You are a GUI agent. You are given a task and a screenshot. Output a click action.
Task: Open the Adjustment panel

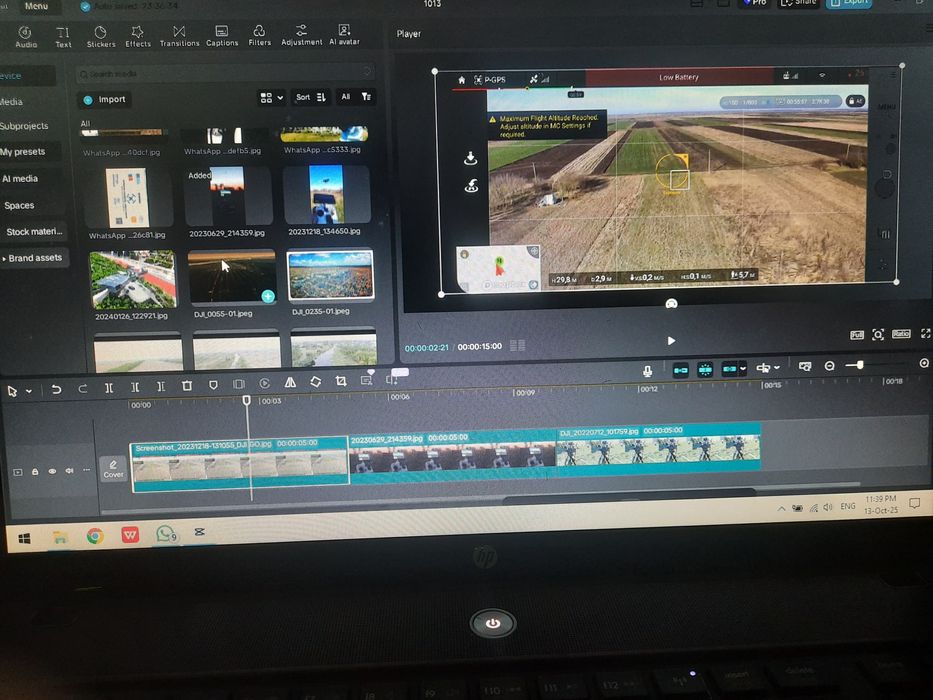tap(302, 35)
